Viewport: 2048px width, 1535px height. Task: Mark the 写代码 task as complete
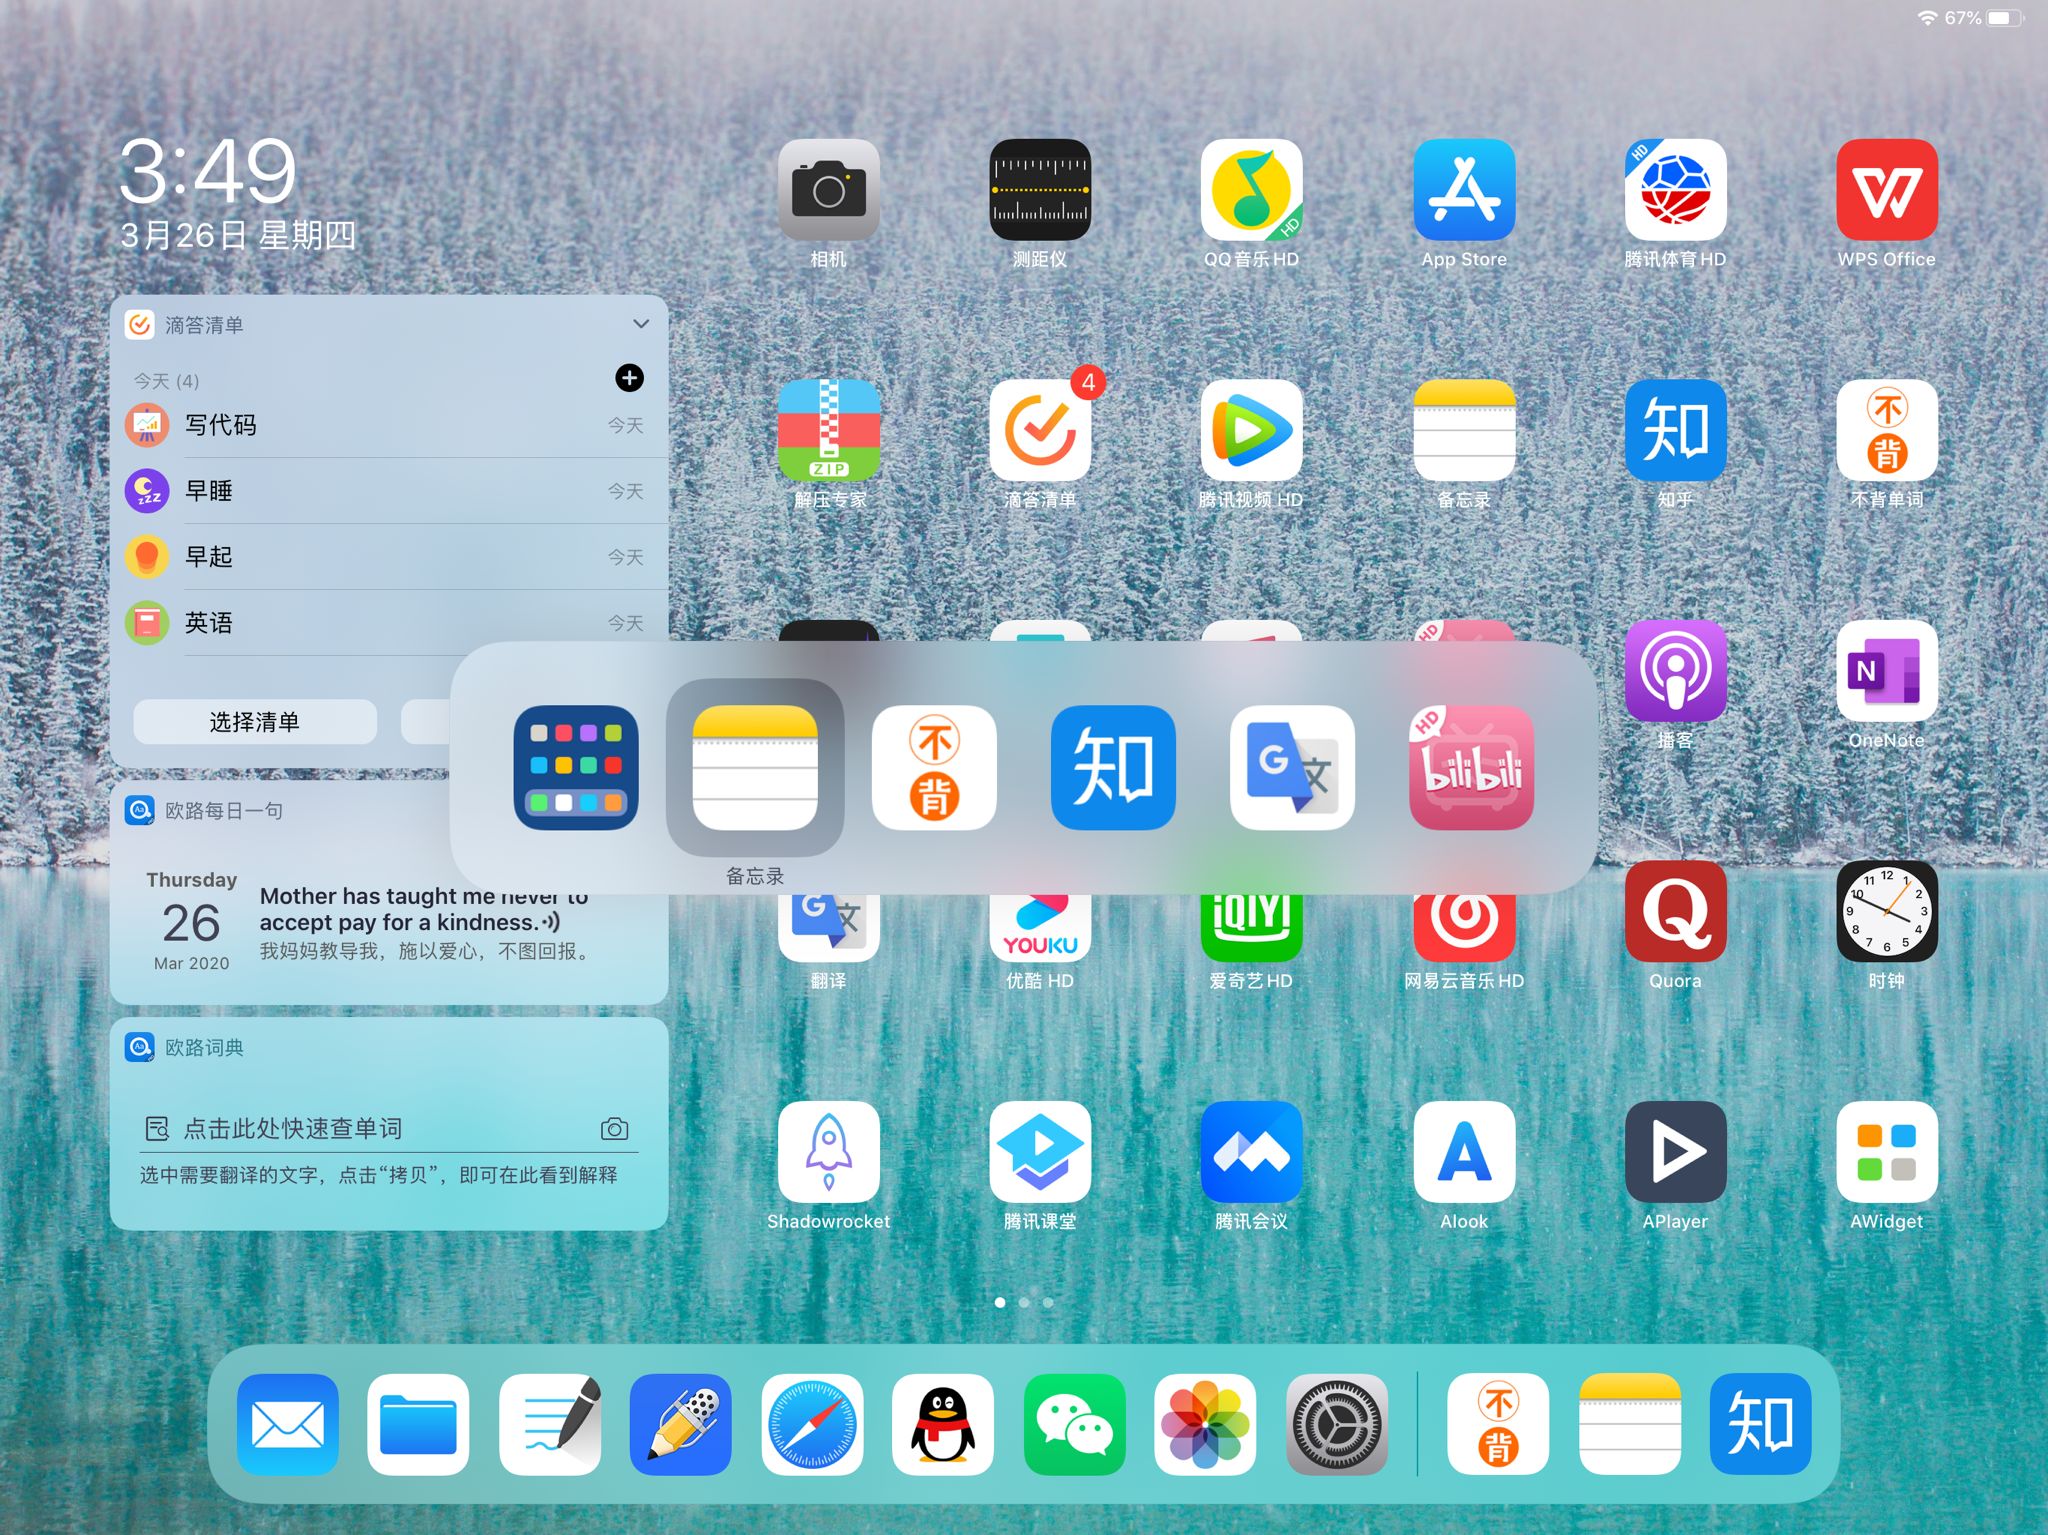coord(147,424)
